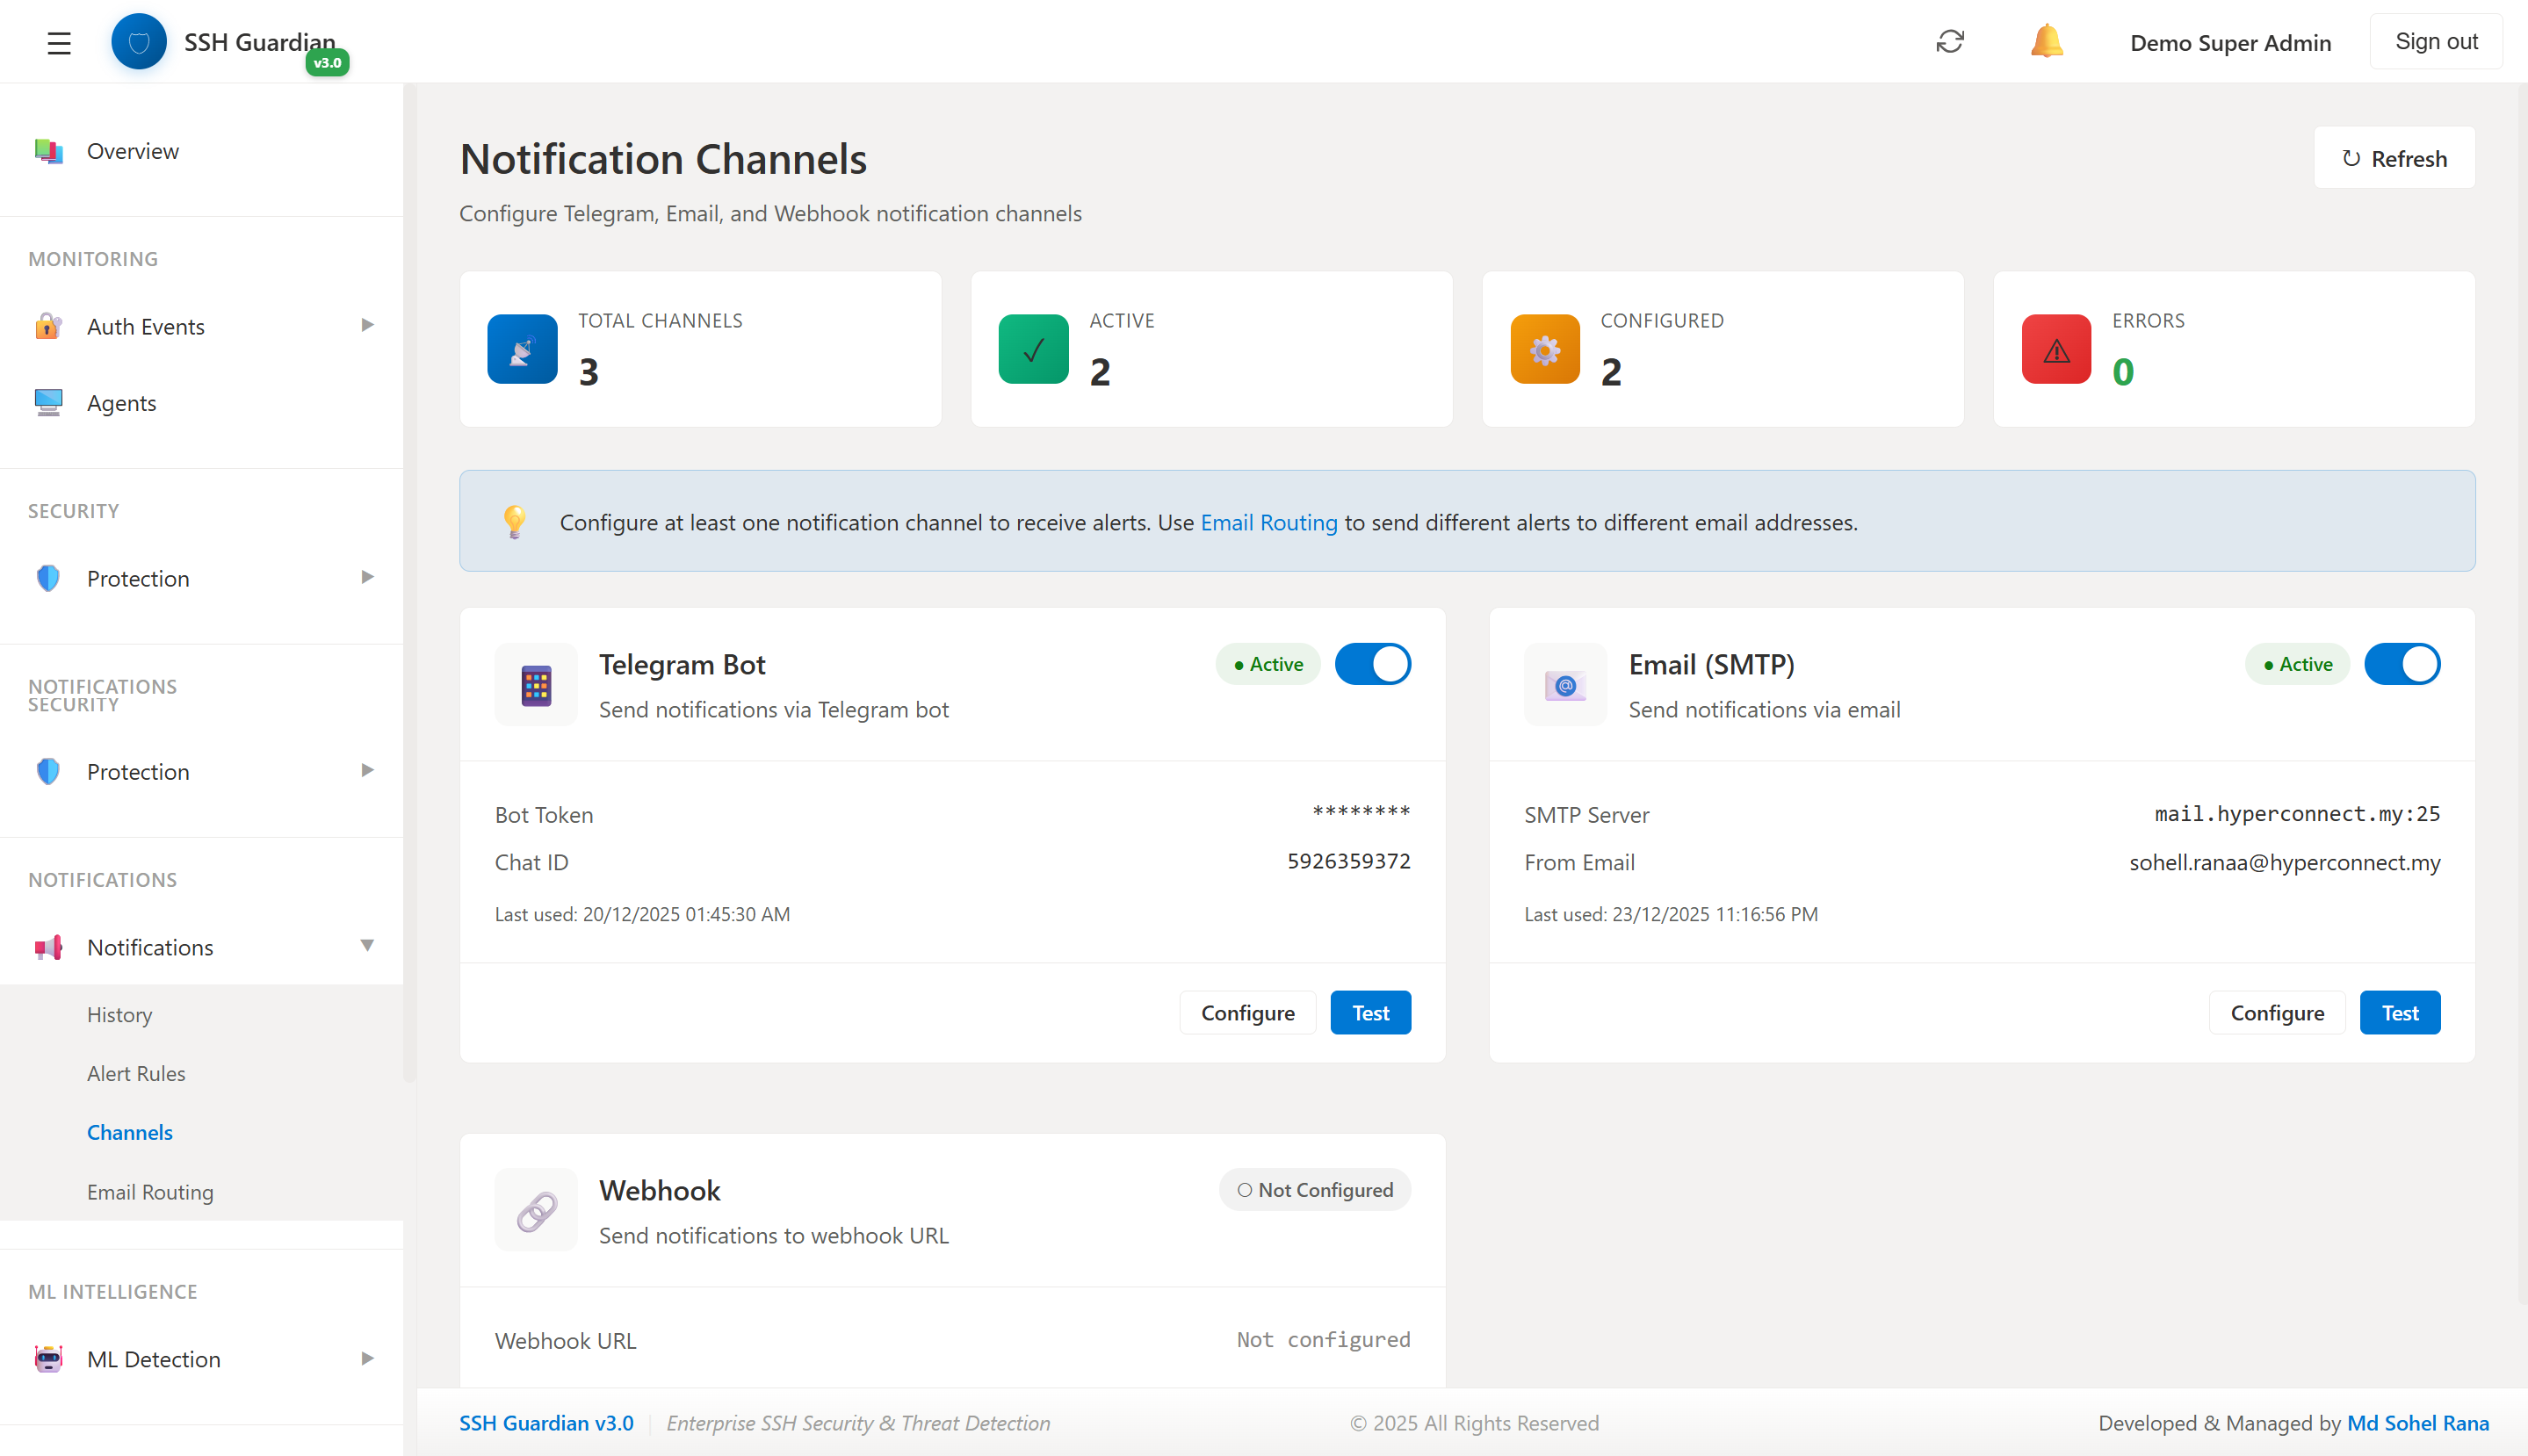Select the Agents monitor icon
Screen dimensions: 2528x1456
(x=48, y=402)
